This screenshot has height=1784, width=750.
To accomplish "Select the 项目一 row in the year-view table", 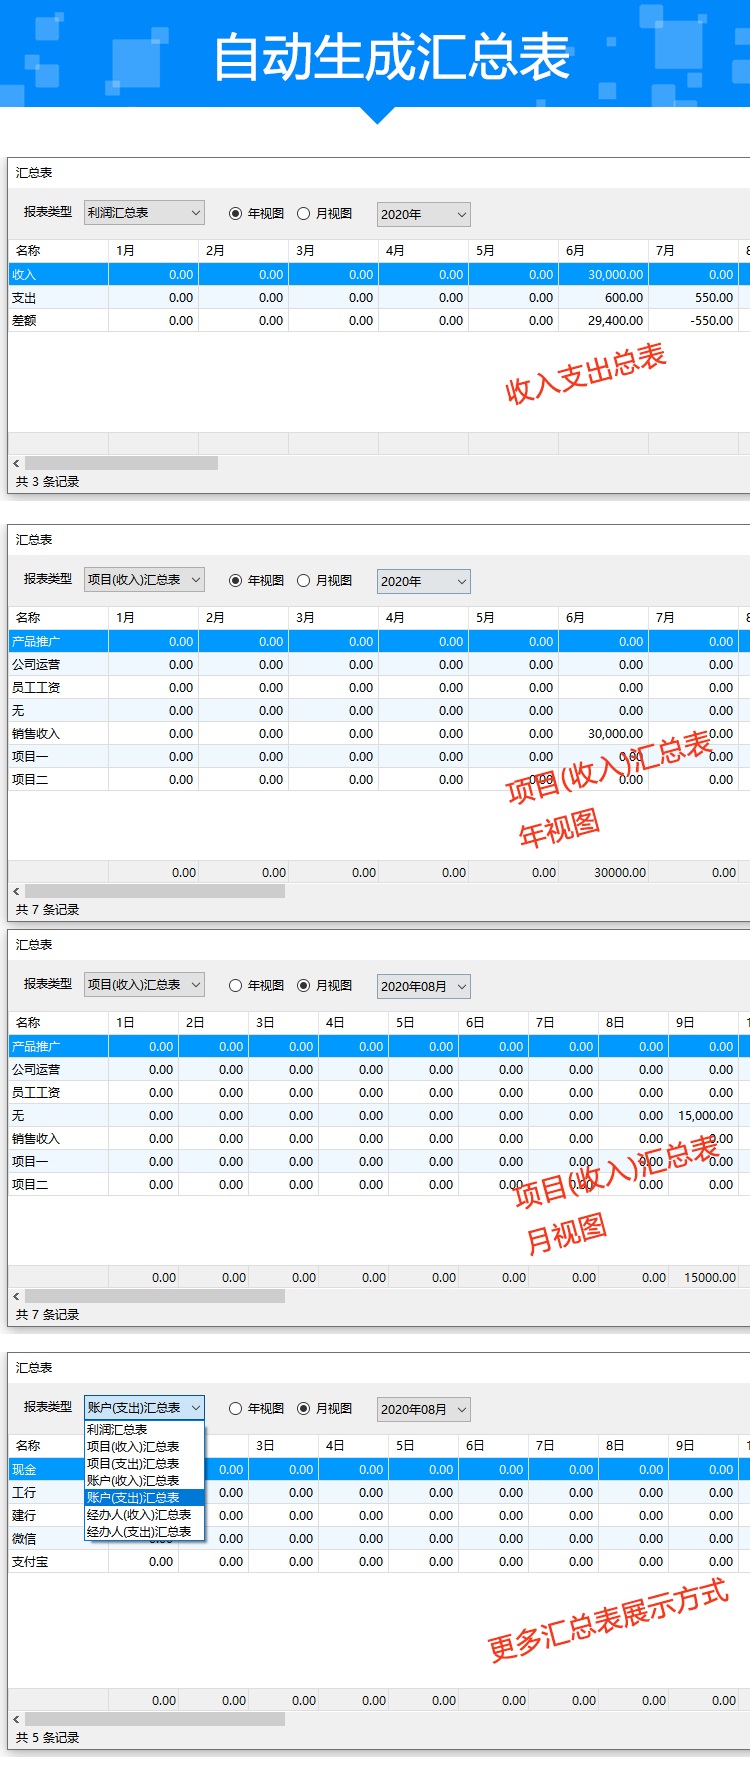I will pos(379,756).
